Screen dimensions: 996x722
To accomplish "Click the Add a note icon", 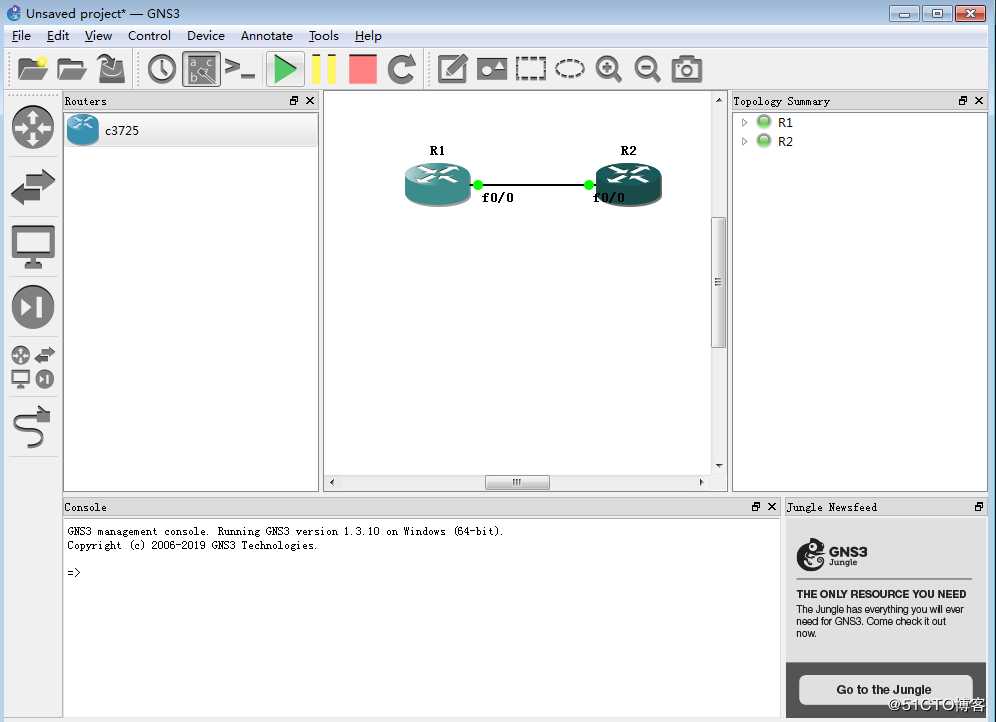I will tap(453, 69).
